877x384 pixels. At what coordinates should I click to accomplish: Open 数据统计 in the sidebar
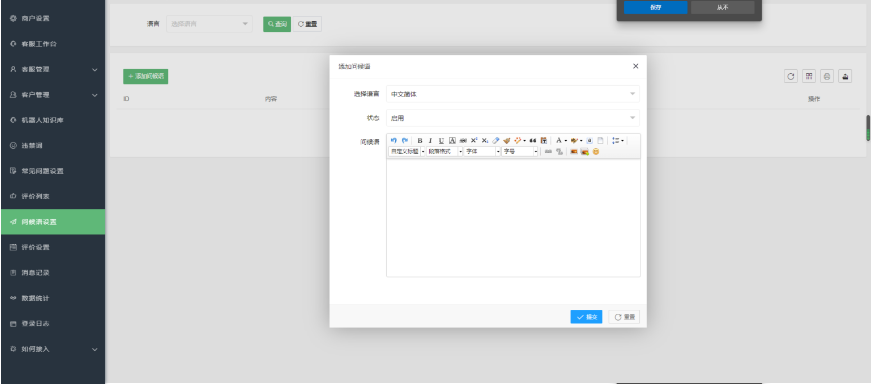tap(53, 298)
